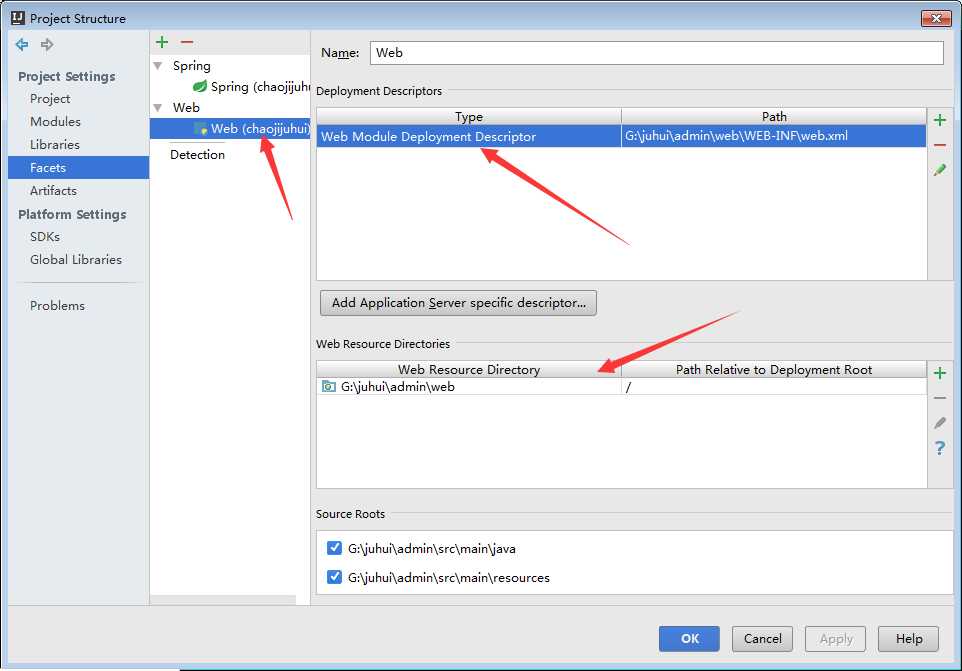Click the Help button
This screenshot has width=962, height=671.
pyautogui.click(x=909, y=638)
